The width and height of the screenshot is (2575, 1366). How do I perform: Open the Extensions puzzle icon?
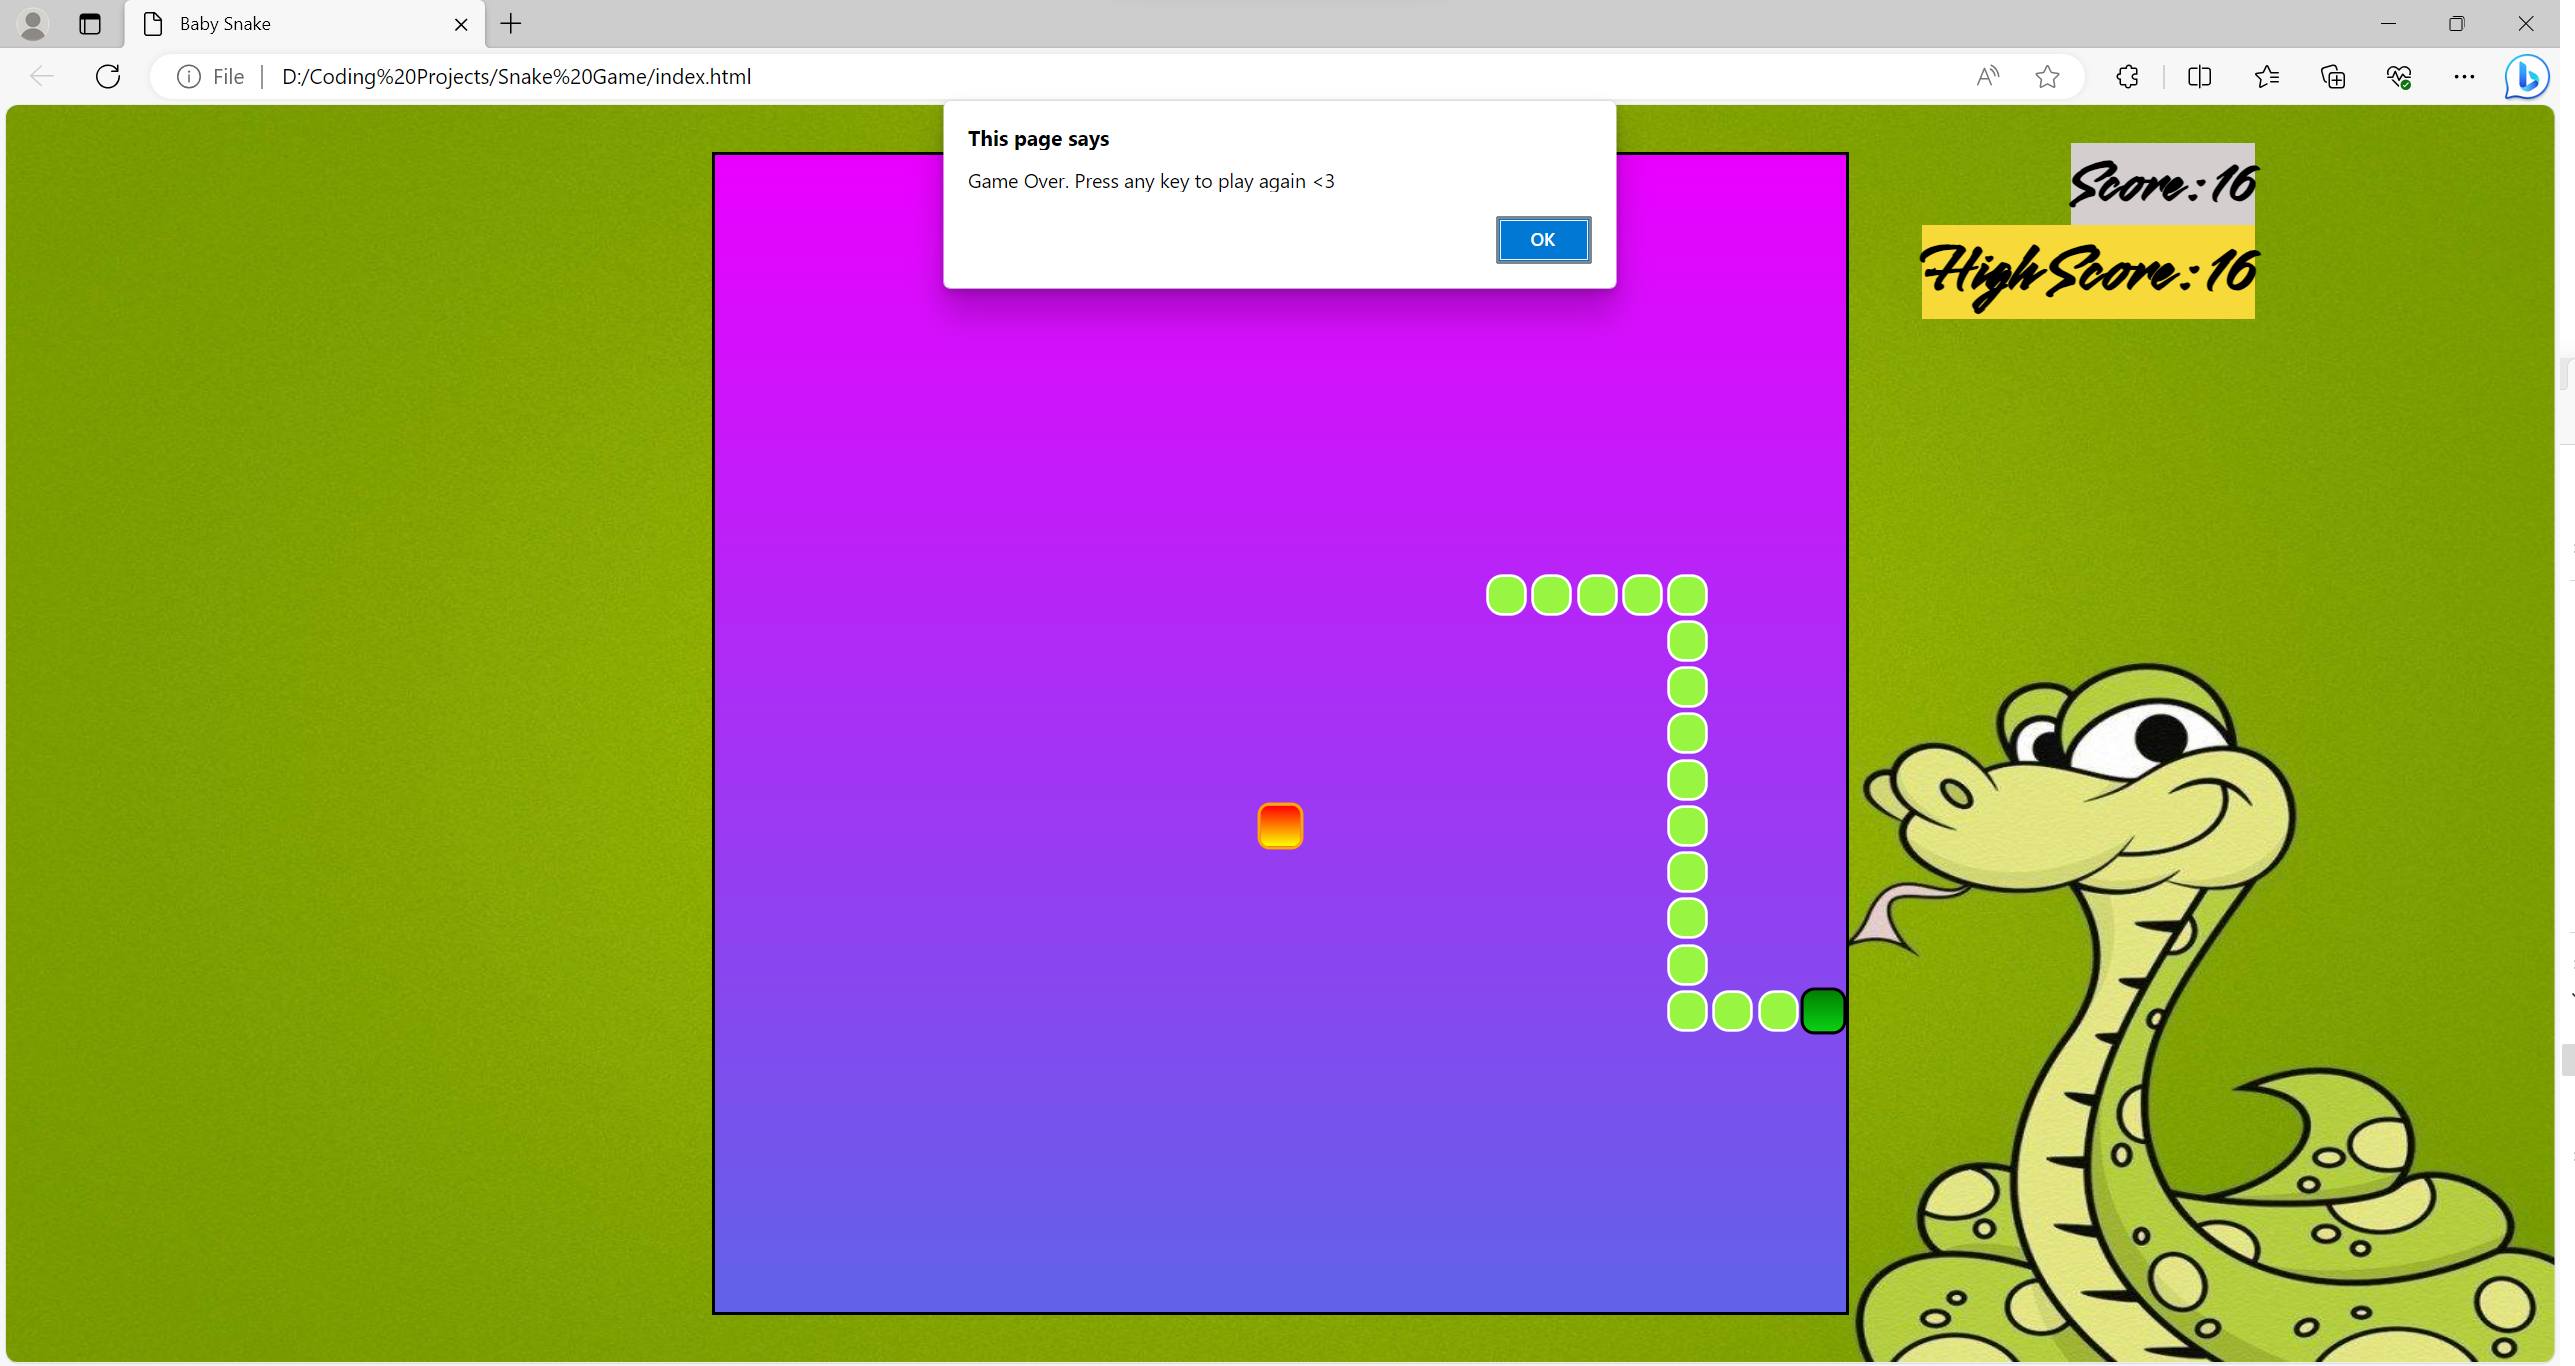(x=2127, y=77)
